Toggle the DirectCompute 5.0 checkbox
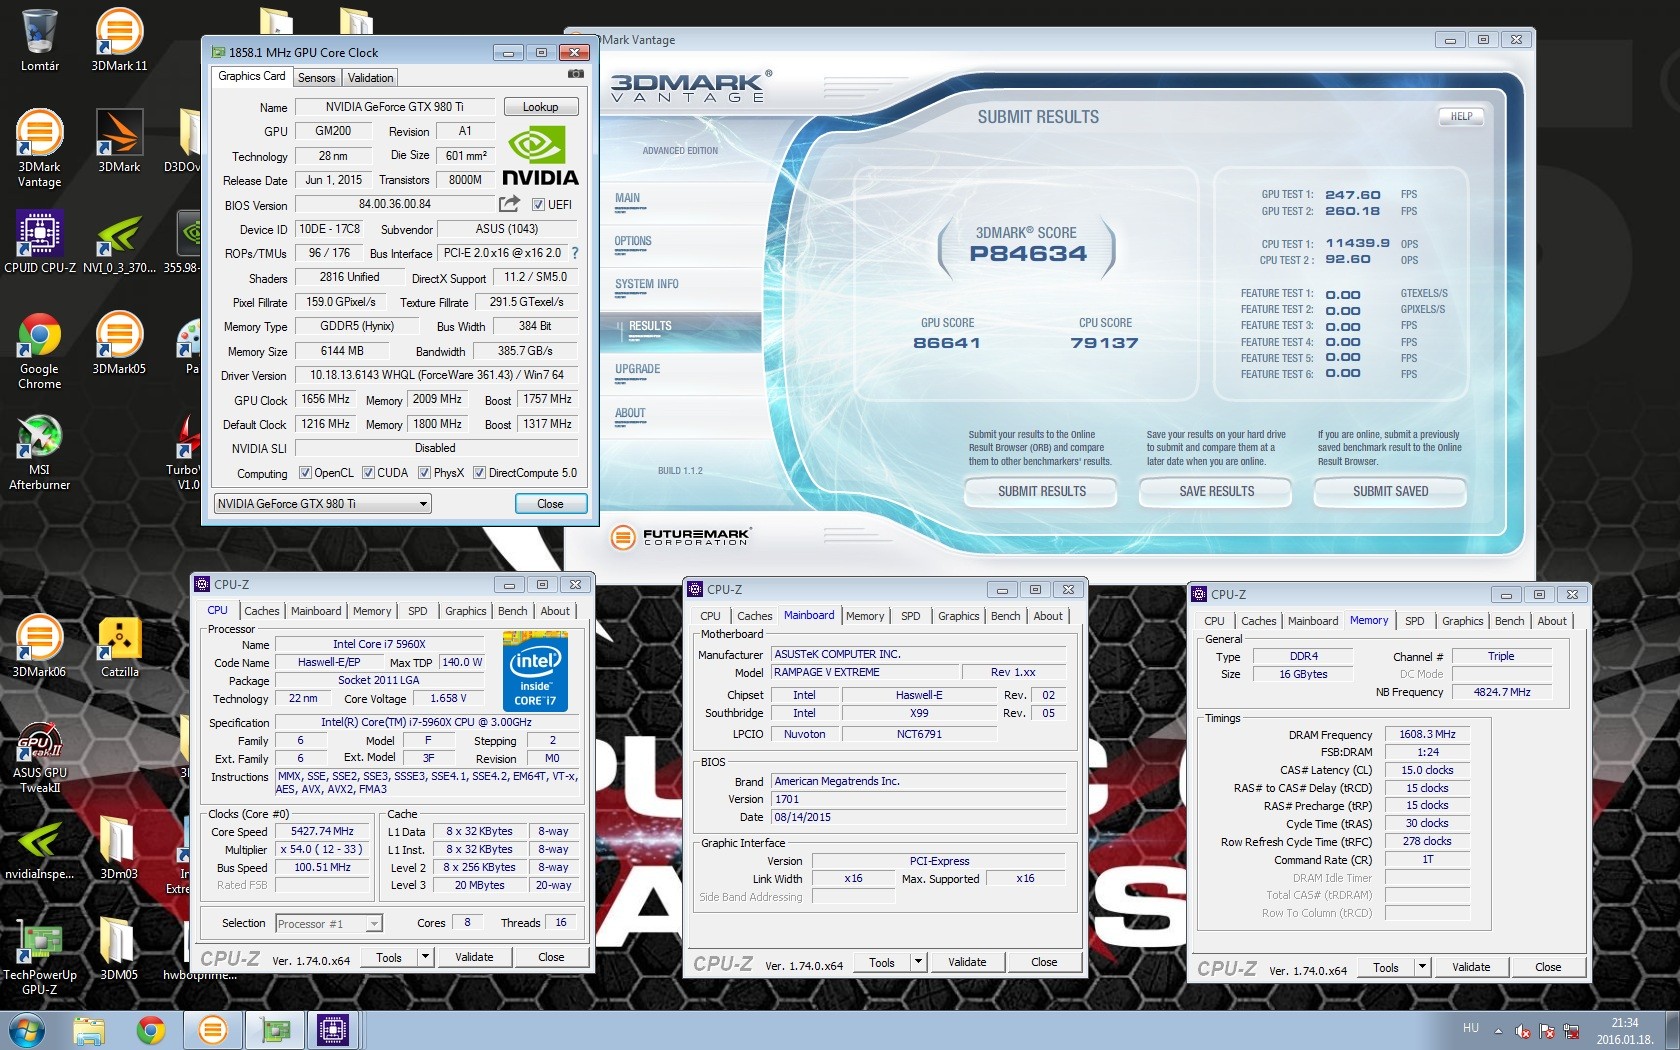 479,473
